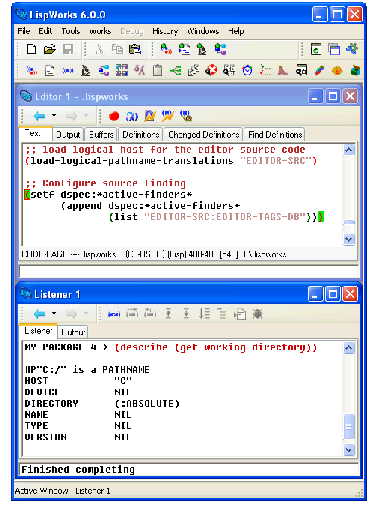Click the red breakpoint circle in Editor toolbar
This screenshot has width=379, height=505.
pos(114,116)
